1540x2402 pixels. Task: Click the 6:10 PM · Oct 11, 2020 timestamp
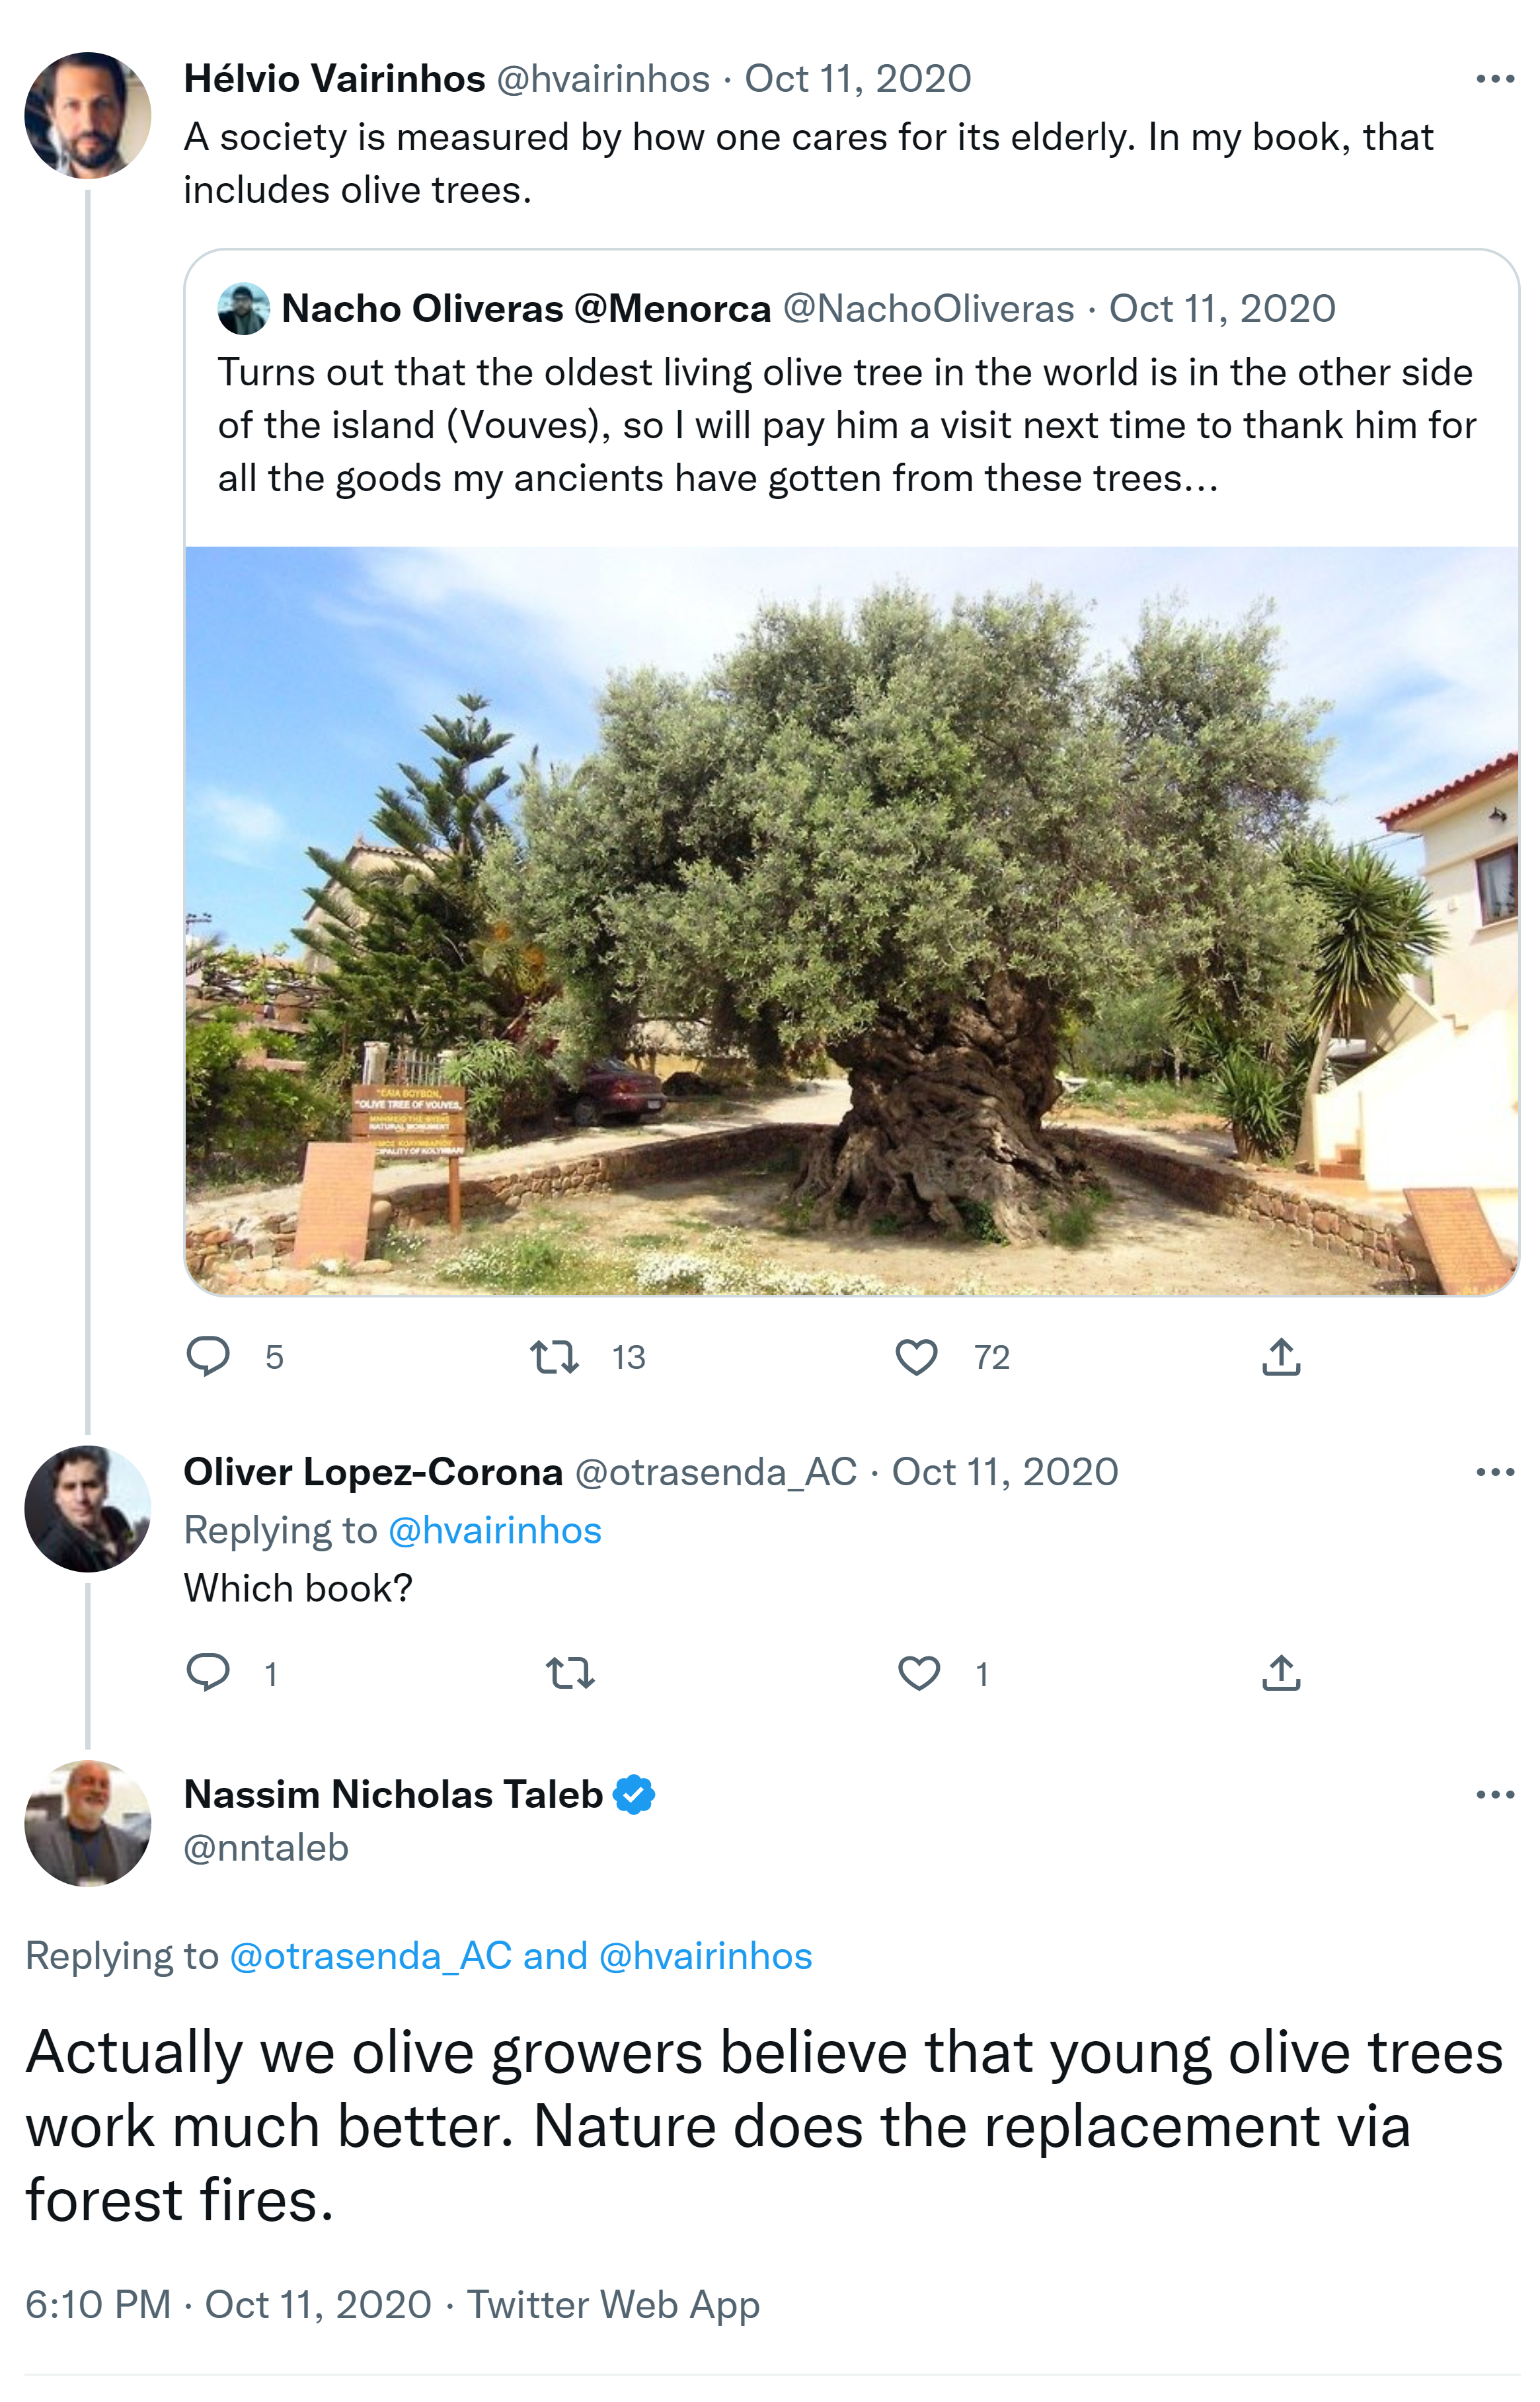tap(228, 2305)
